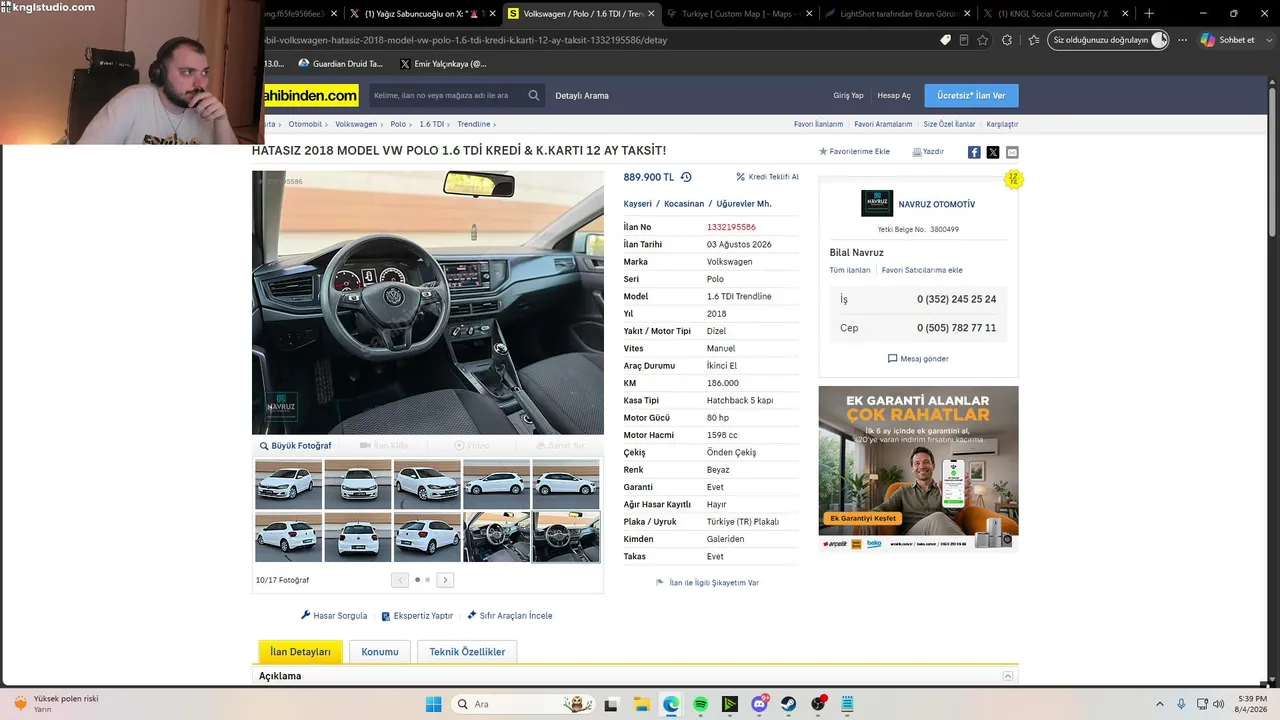Switch to the KNGL Social Community browser tab
This screenshot has height=720, width=1280.
[1056, 14]
